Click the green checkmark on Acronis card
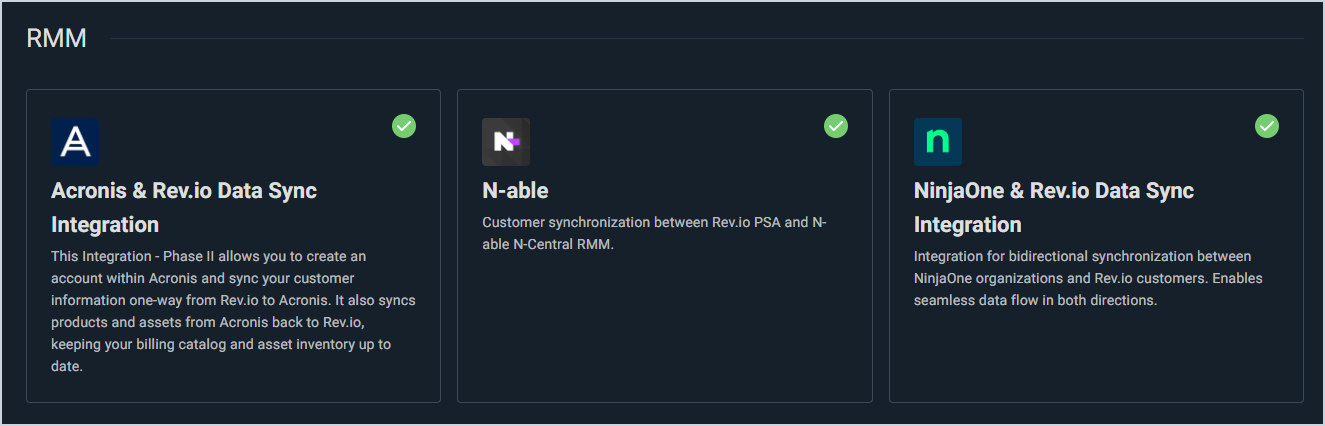1325x426 pixels. (x=404, y=126)
